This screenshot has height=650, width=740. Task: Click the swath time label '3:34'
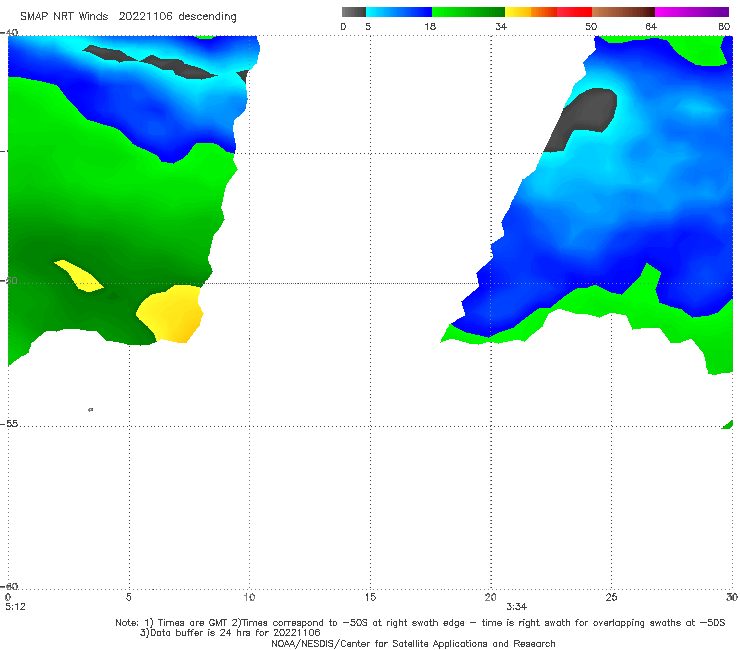click(516, 606)
